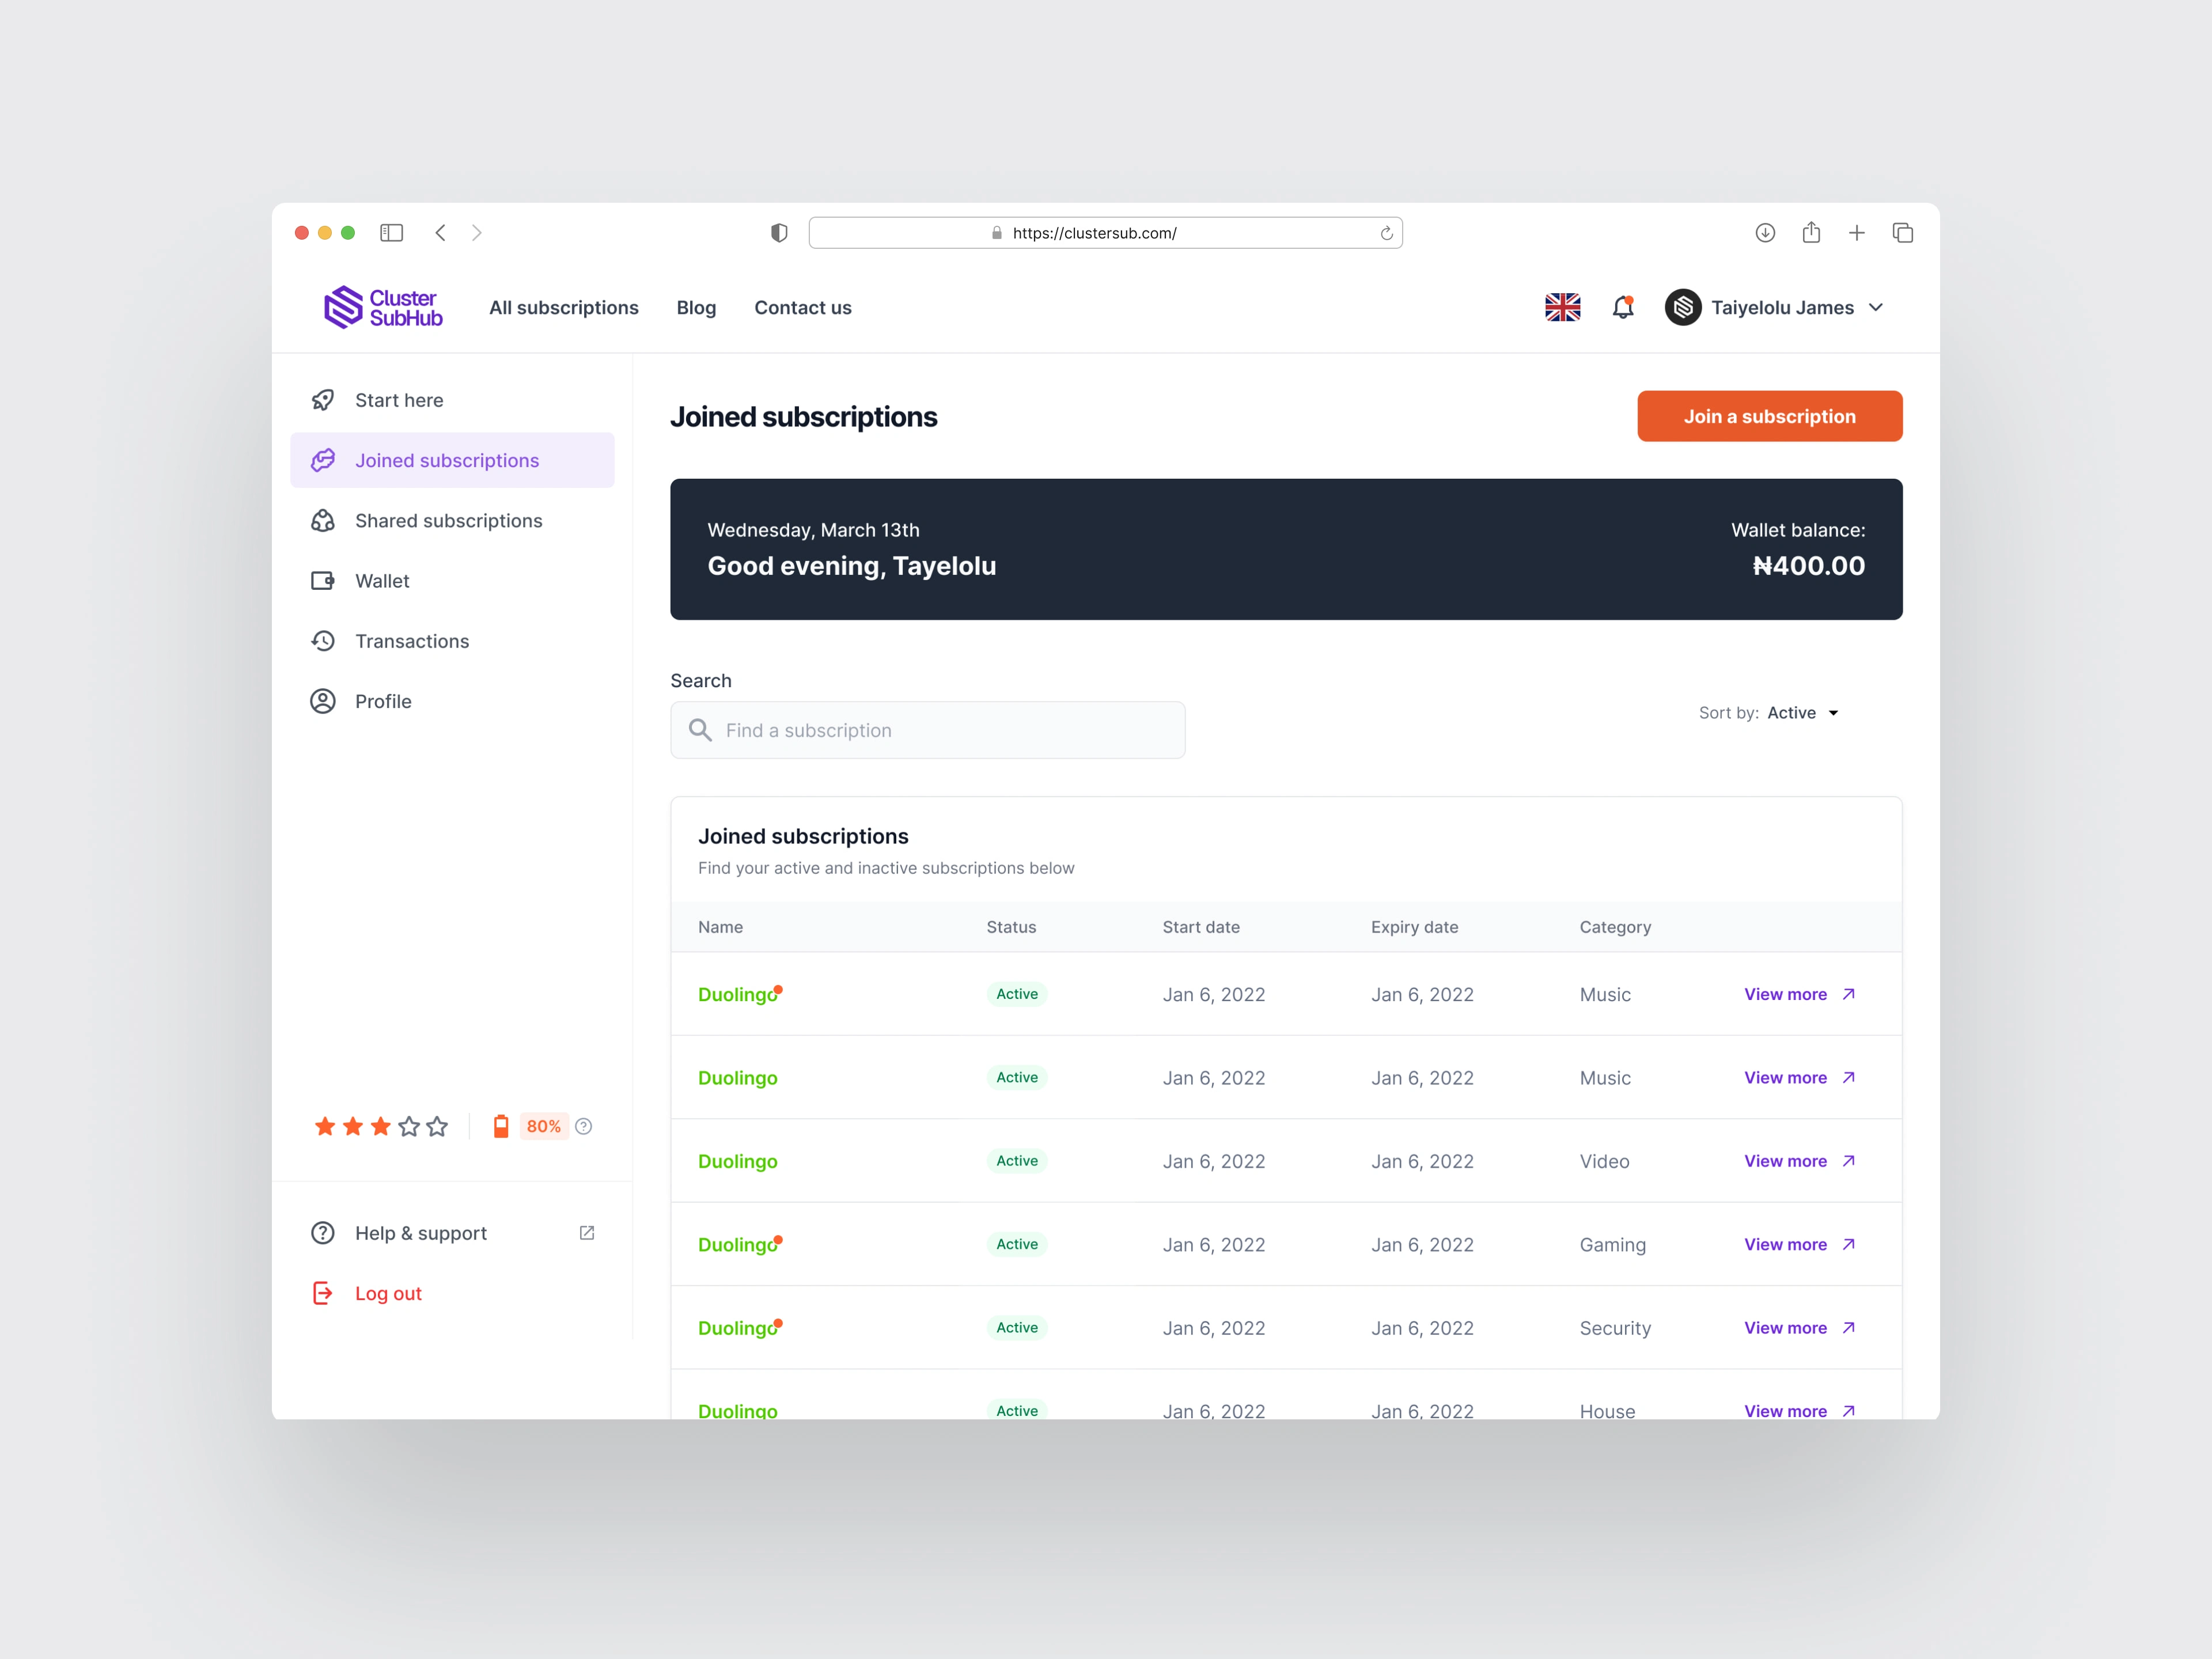This screenshot has height=1659, width=2212.
Task: Open the browser downloads icon
Action: 1765,233
